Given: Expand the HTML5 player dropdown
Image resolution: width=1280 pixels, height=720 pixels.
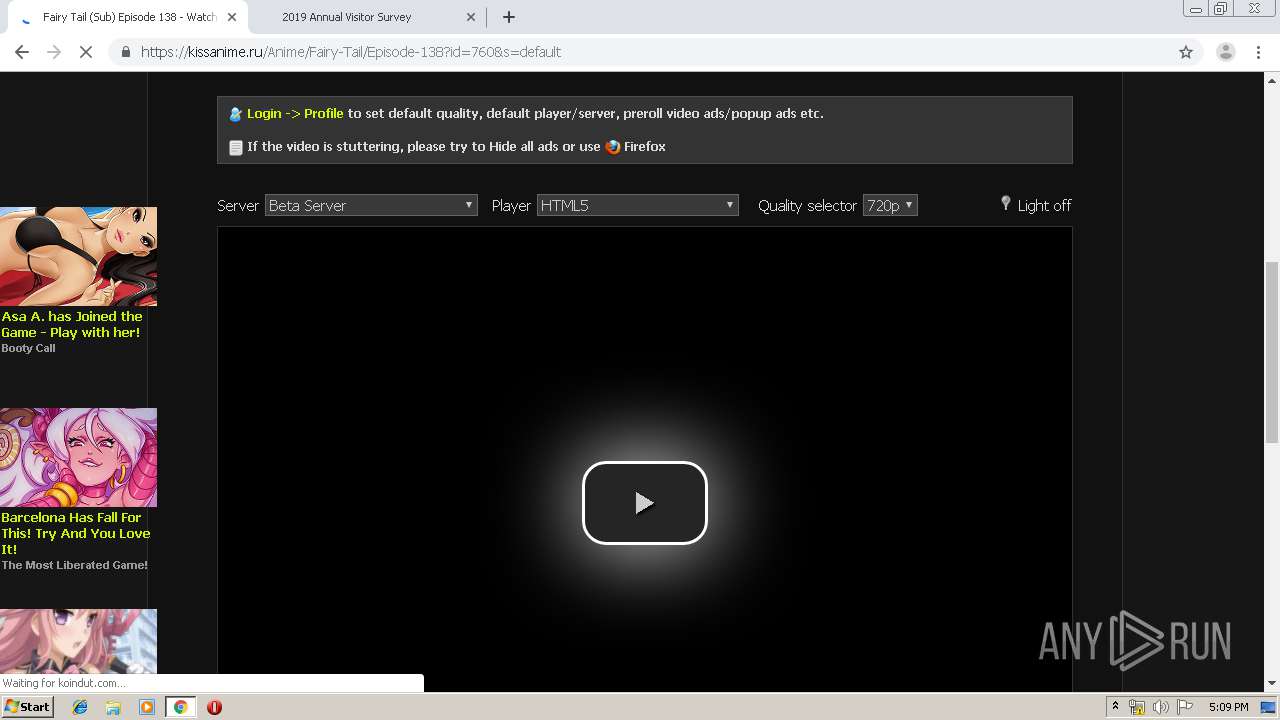Looking at the screenshot, I should (638, 205).
